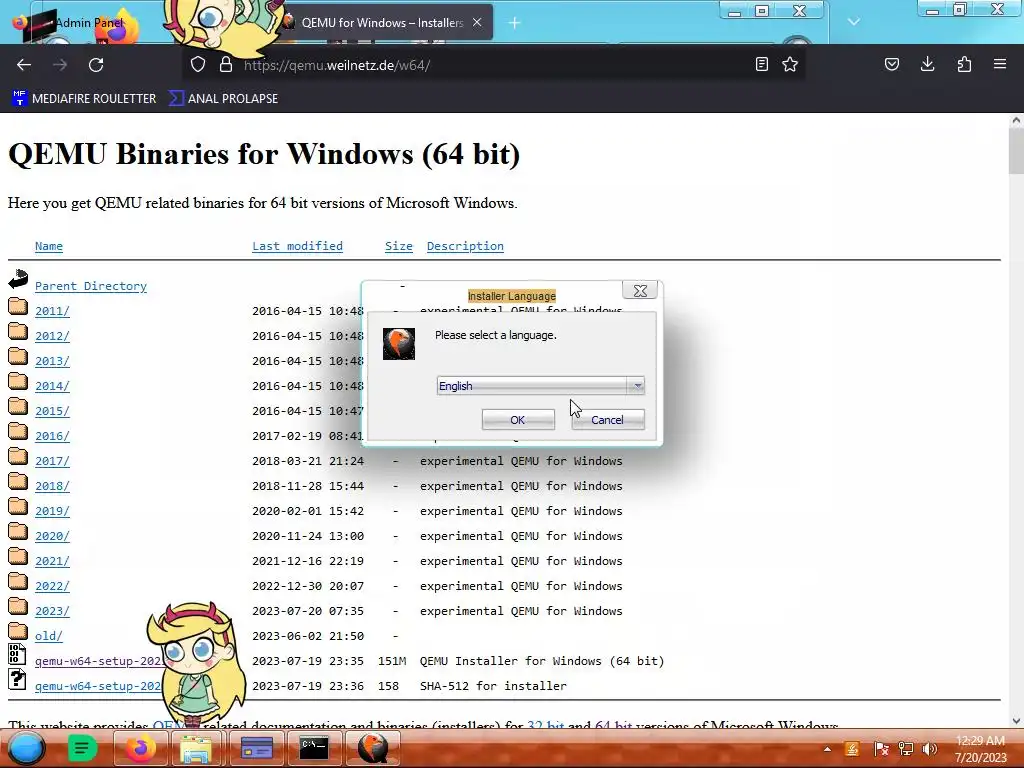Viewport: 1024px width, 768px height.
Task: Reload the current page
Action: 96,65
